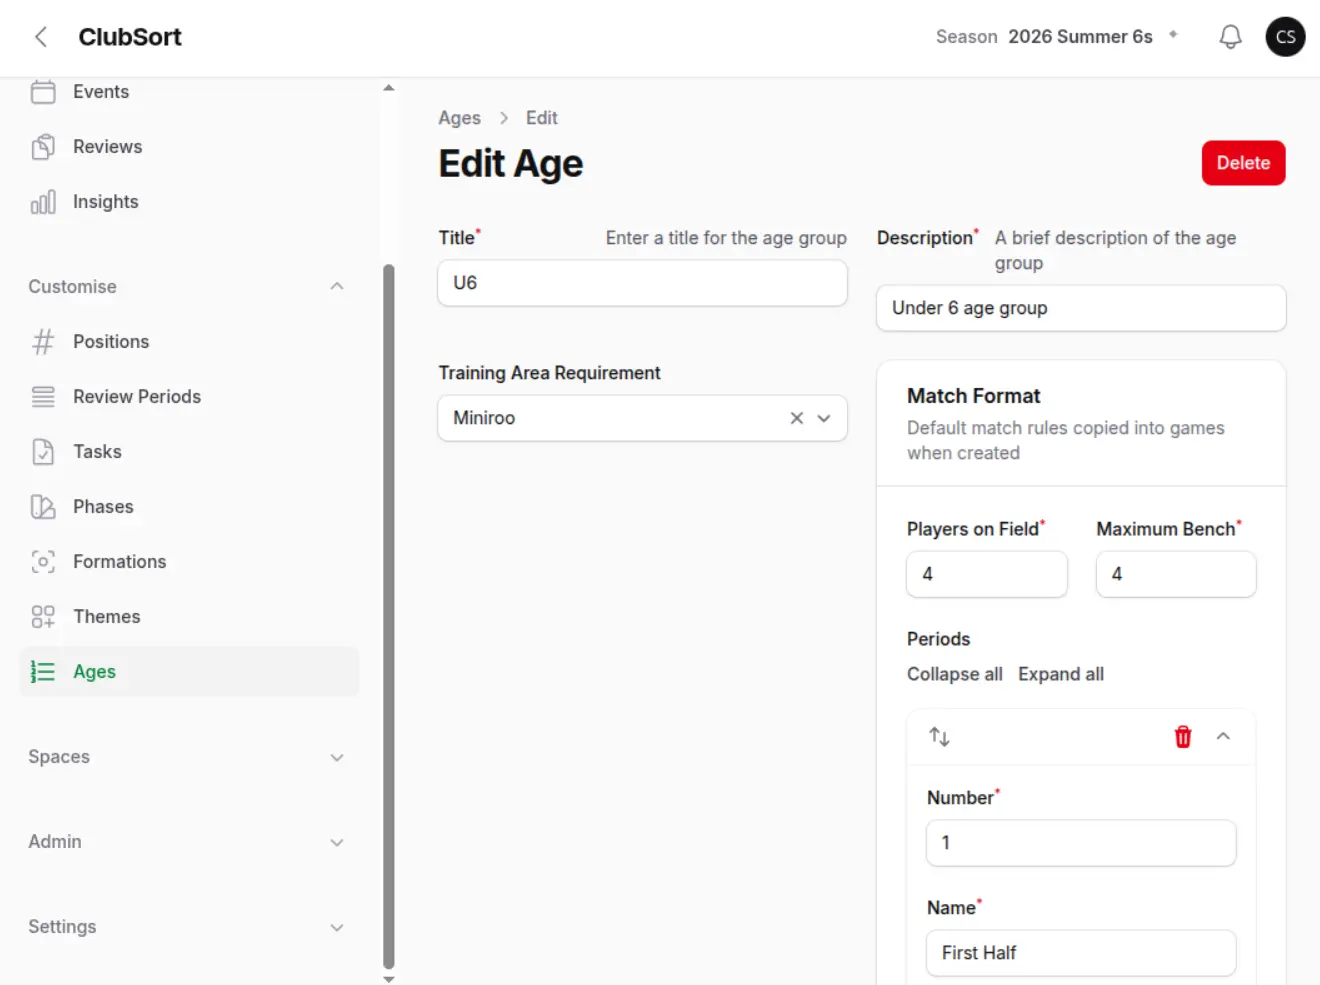1320x985 pixels.
Task: Click the period Number field
Action: point(1081,843)
